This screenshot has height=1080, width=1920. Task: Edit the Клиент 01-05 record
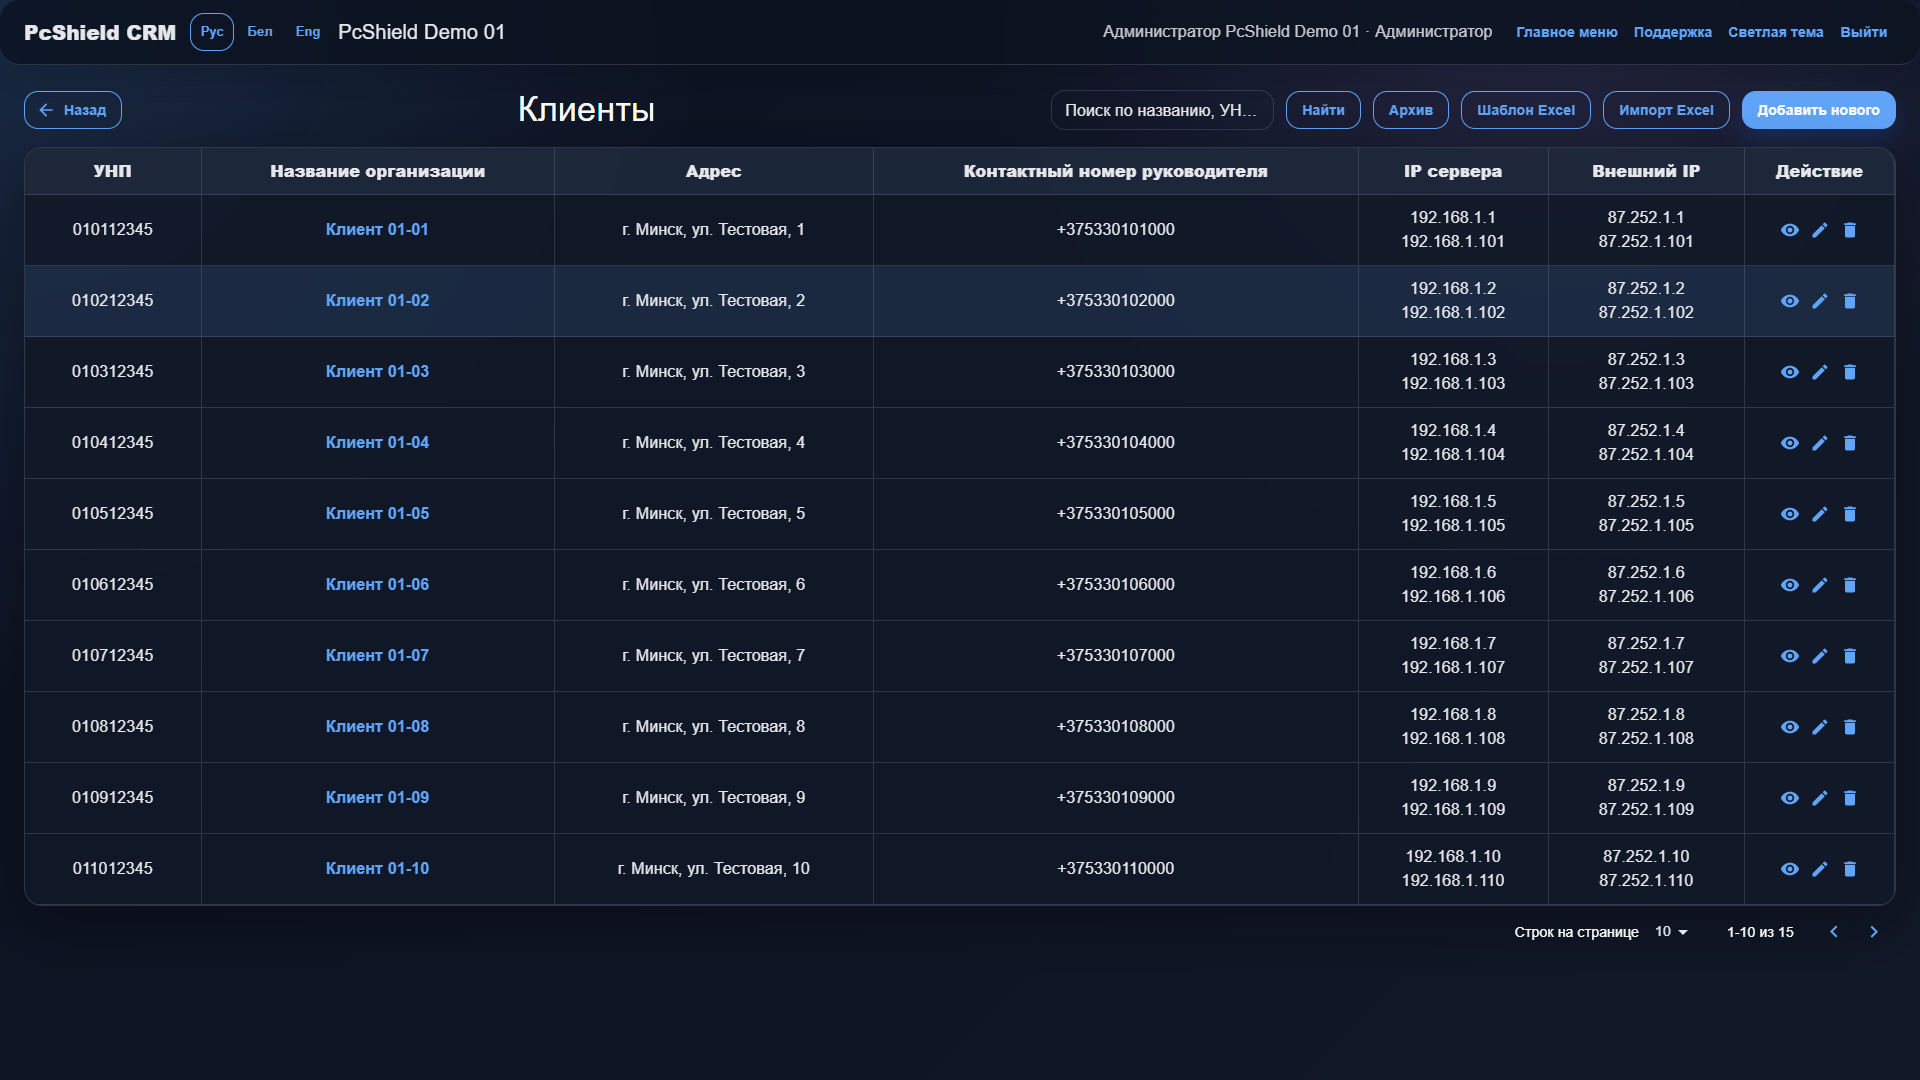coord(1820,514)
